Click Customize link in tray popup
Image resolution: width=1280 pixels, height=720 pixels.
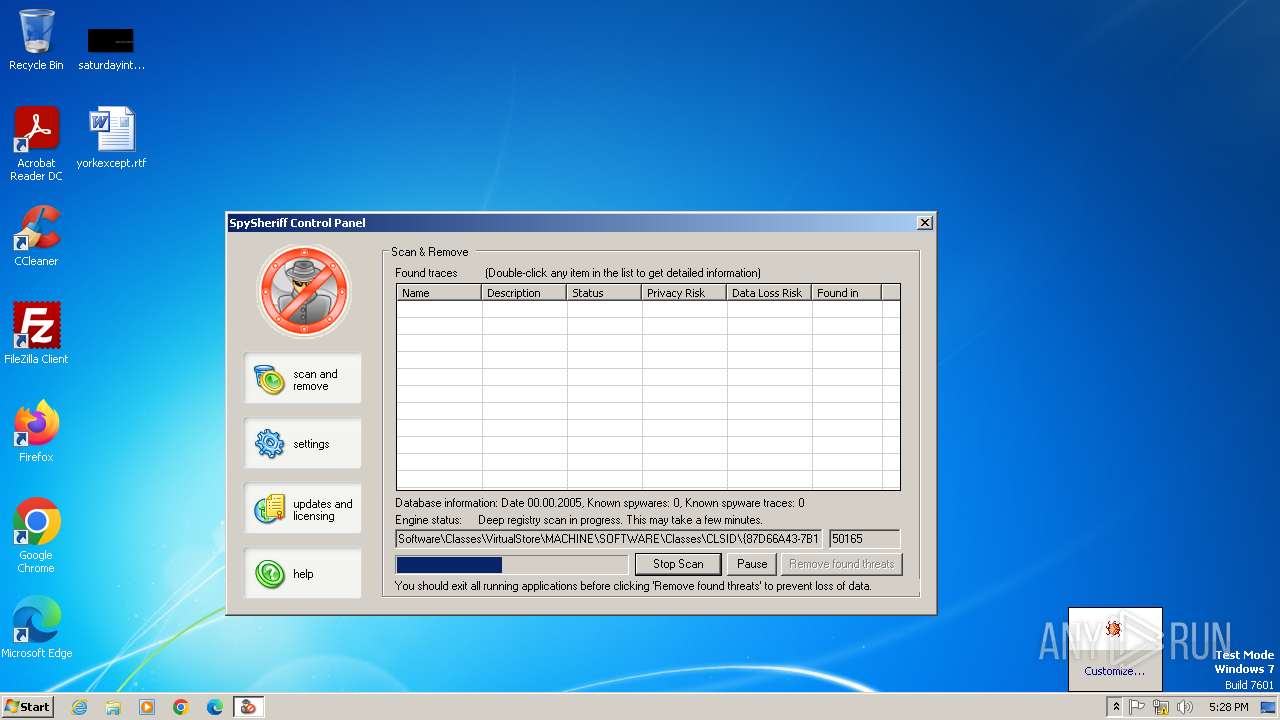click(1114, 671)
